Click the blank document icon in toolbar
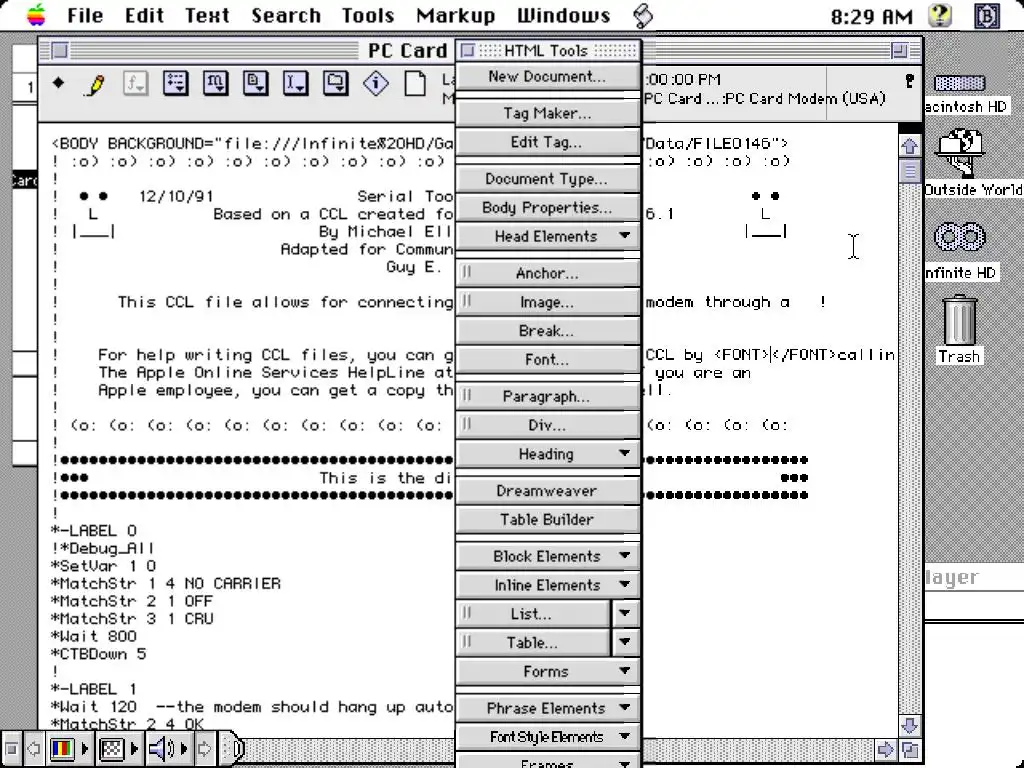This screenshot has width=1024, height=768. tap(415, 84)
